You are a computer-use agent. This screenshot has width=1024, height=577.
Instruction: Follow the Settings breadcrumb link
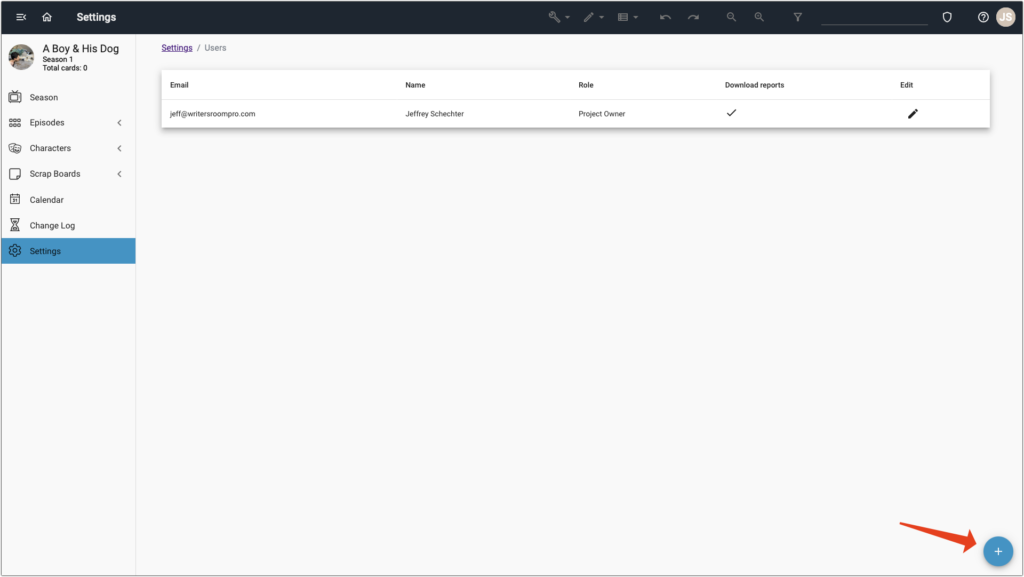177,48
